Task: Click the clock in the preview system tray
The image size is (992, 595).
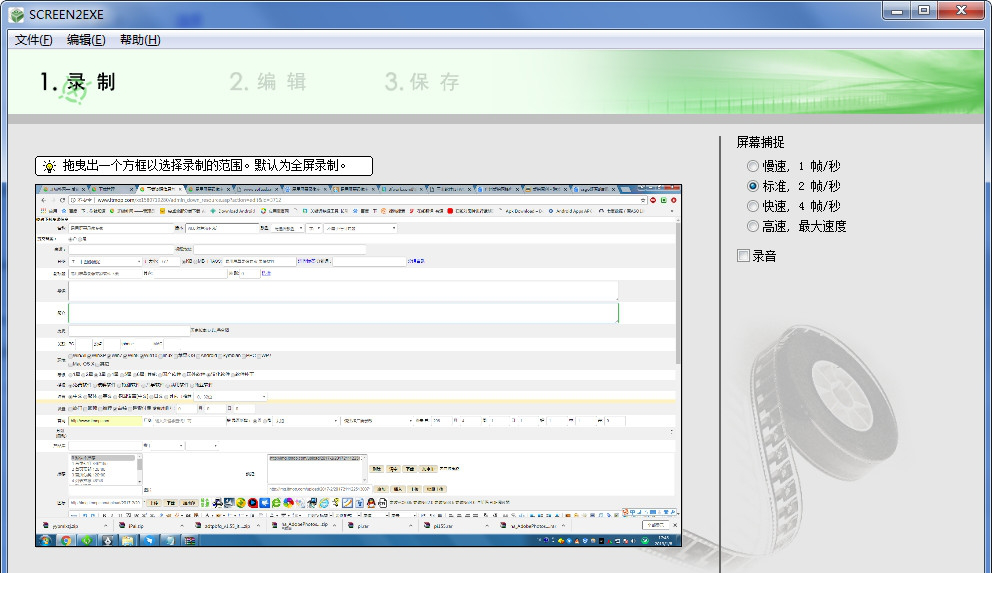Action: (664, 540)
